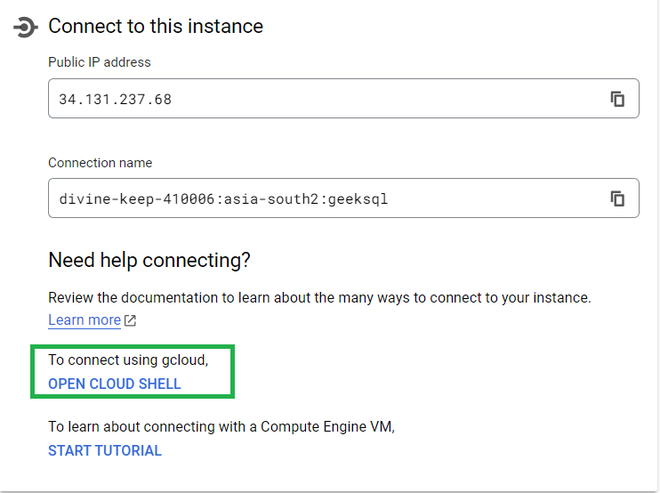The width and height of the screenshot is (660, 493).
Task: Copy the Connection name value
Action: point(618,199)
